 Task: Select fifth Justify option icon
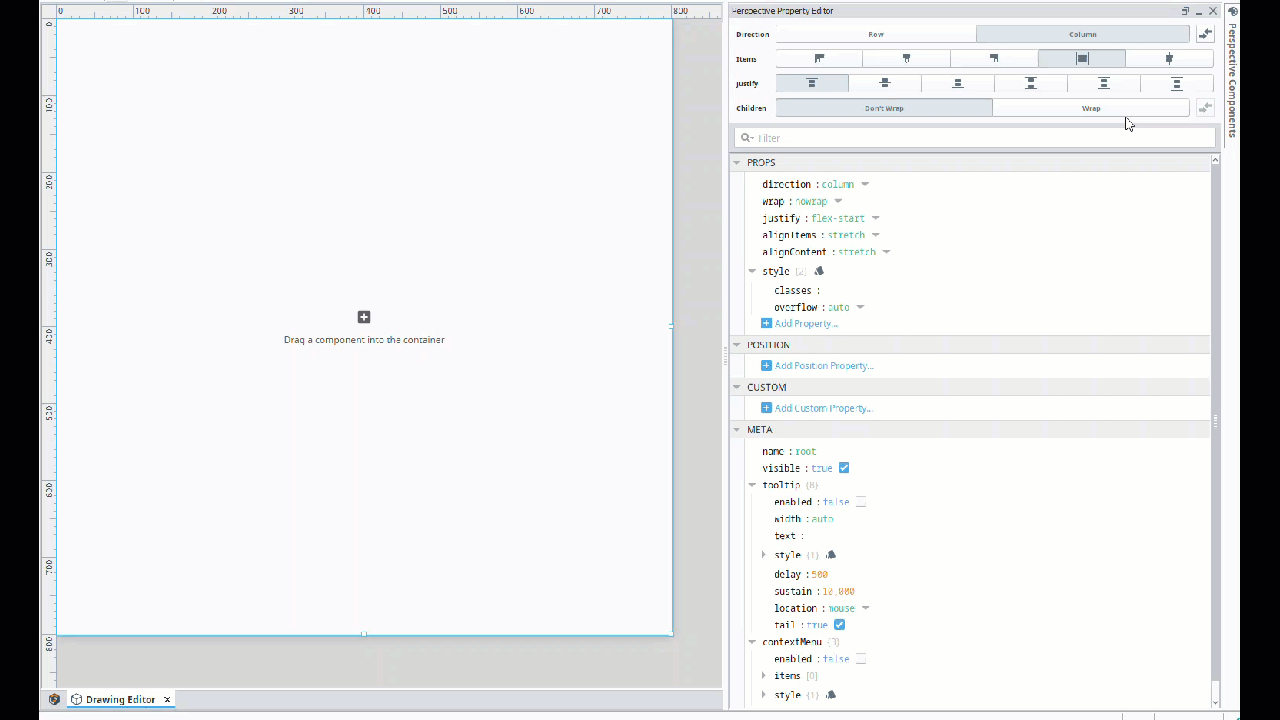point(1104,83)
